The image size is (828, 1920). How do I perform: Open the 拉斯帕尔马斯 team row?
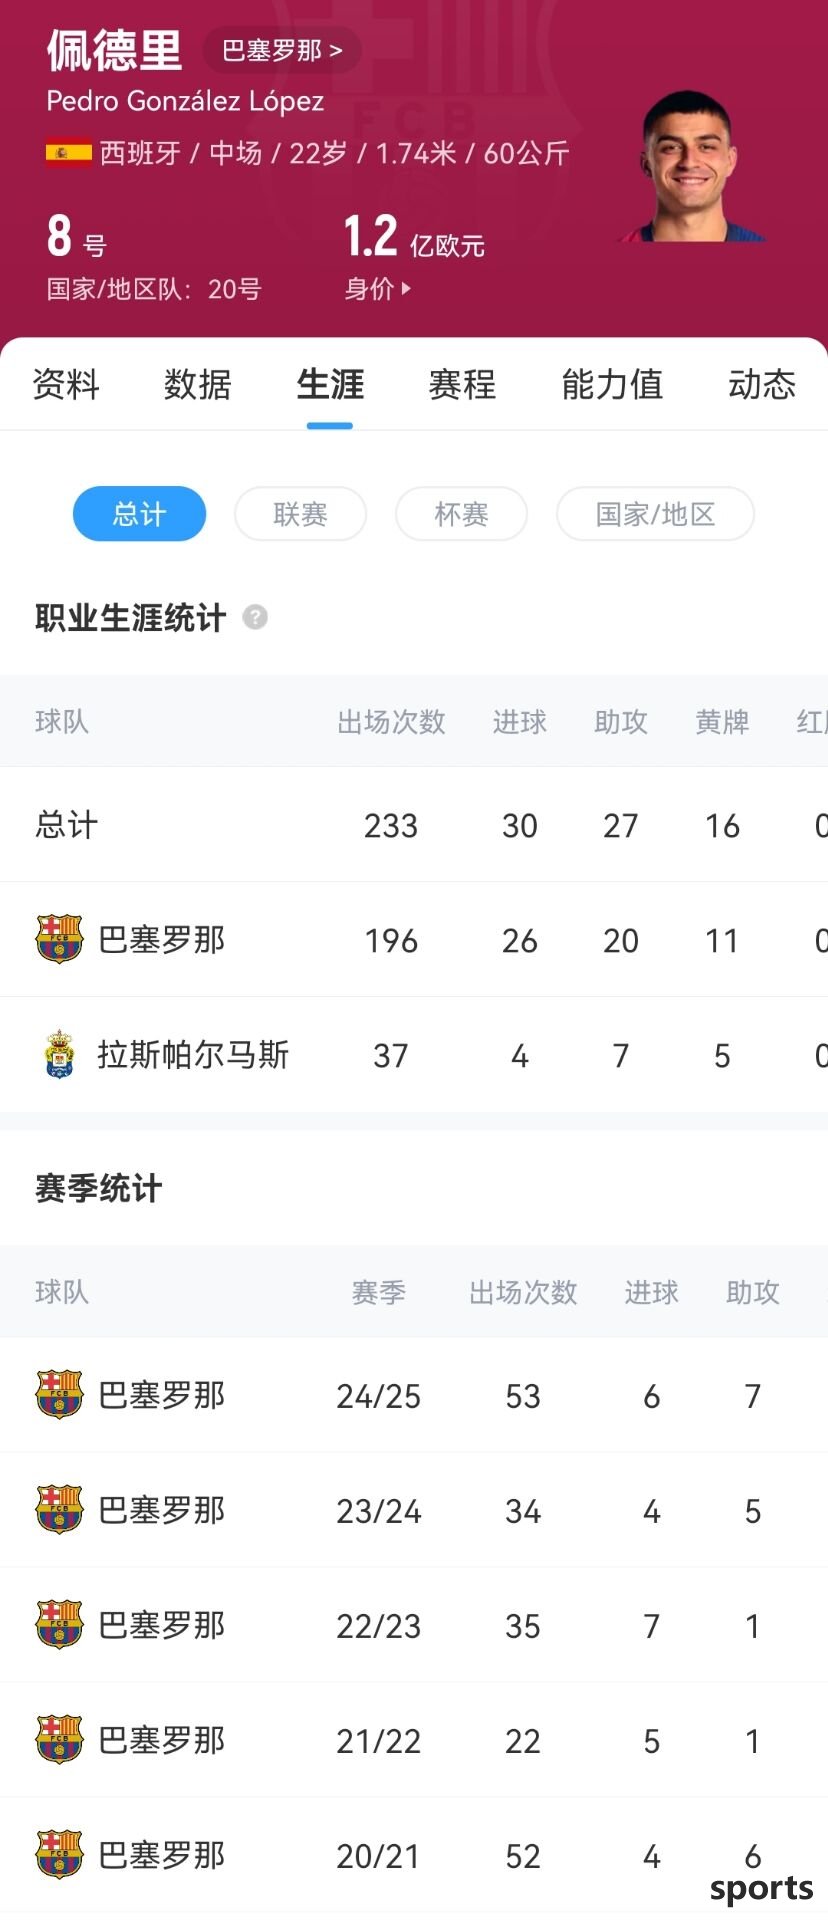click(414, 1054)
